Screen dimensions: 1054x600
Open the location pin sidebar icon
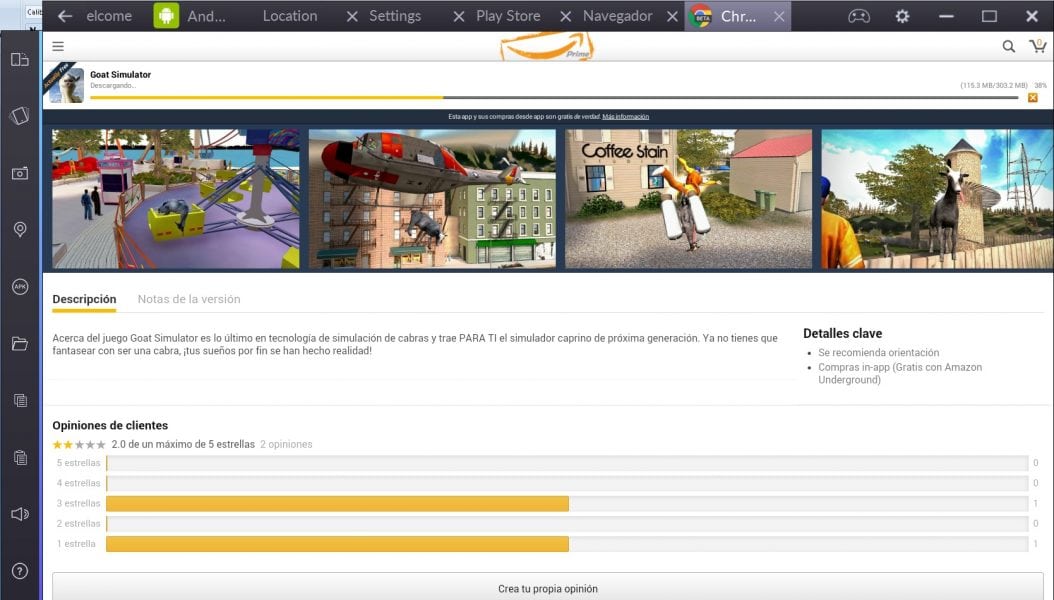19,230
